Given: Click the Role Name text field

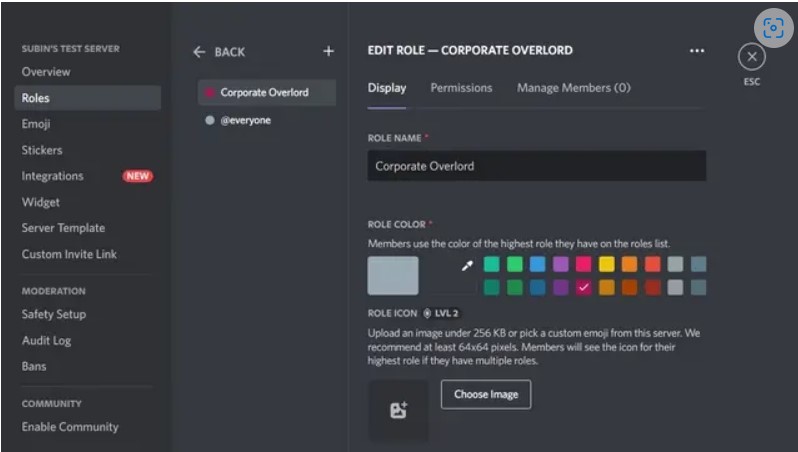Looking at the screenshot, I should (536, 166).
